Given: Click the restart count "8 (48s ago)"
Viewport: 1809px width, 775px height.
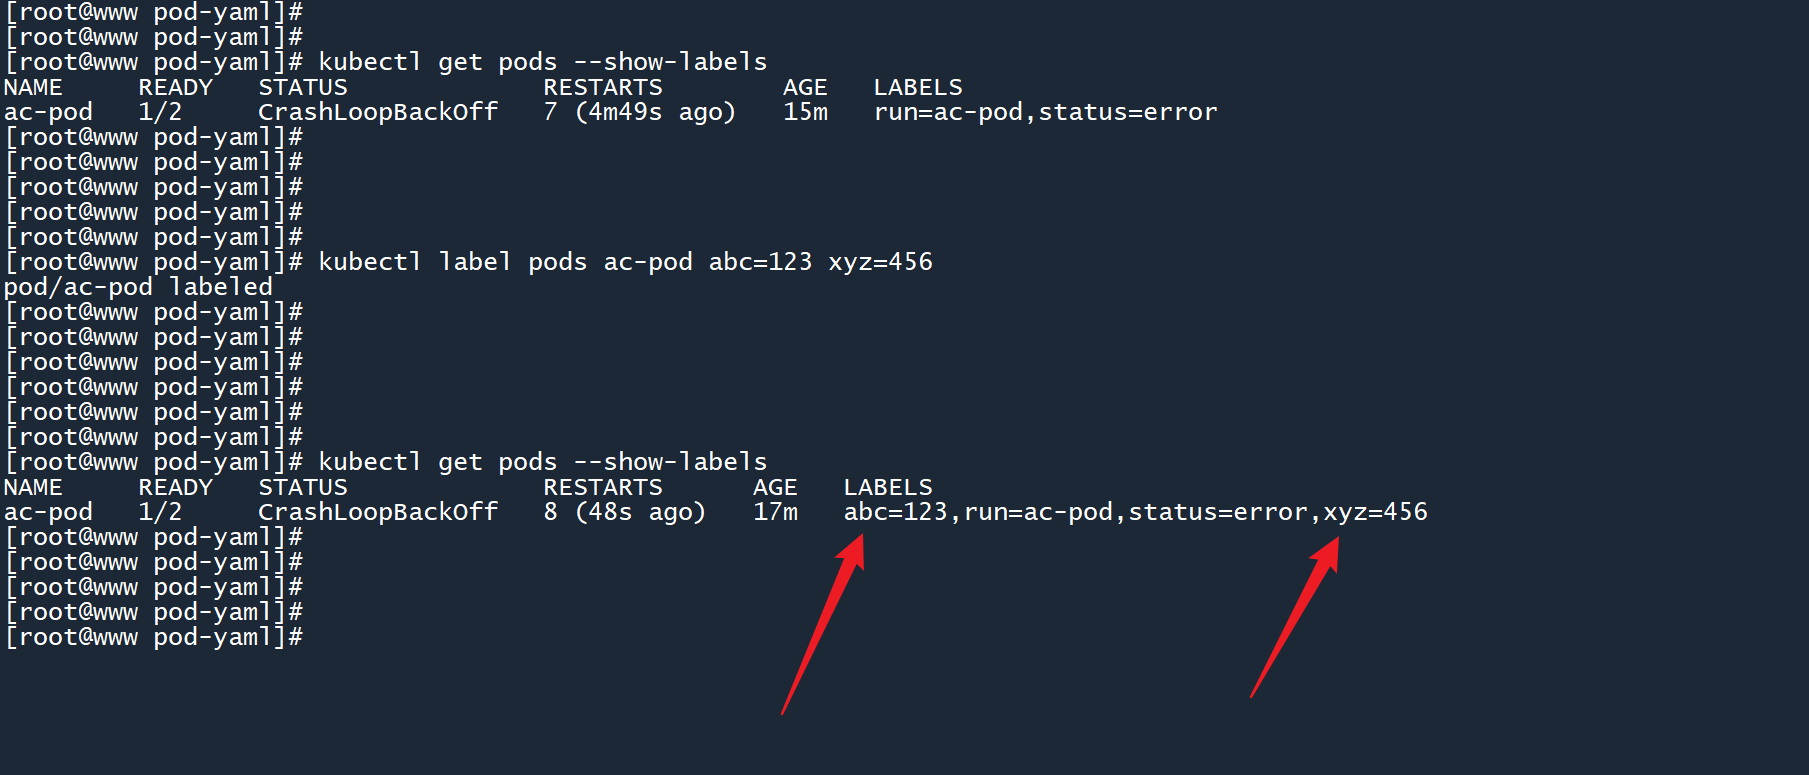Looking at the screenshot, I should coord(624,512).
